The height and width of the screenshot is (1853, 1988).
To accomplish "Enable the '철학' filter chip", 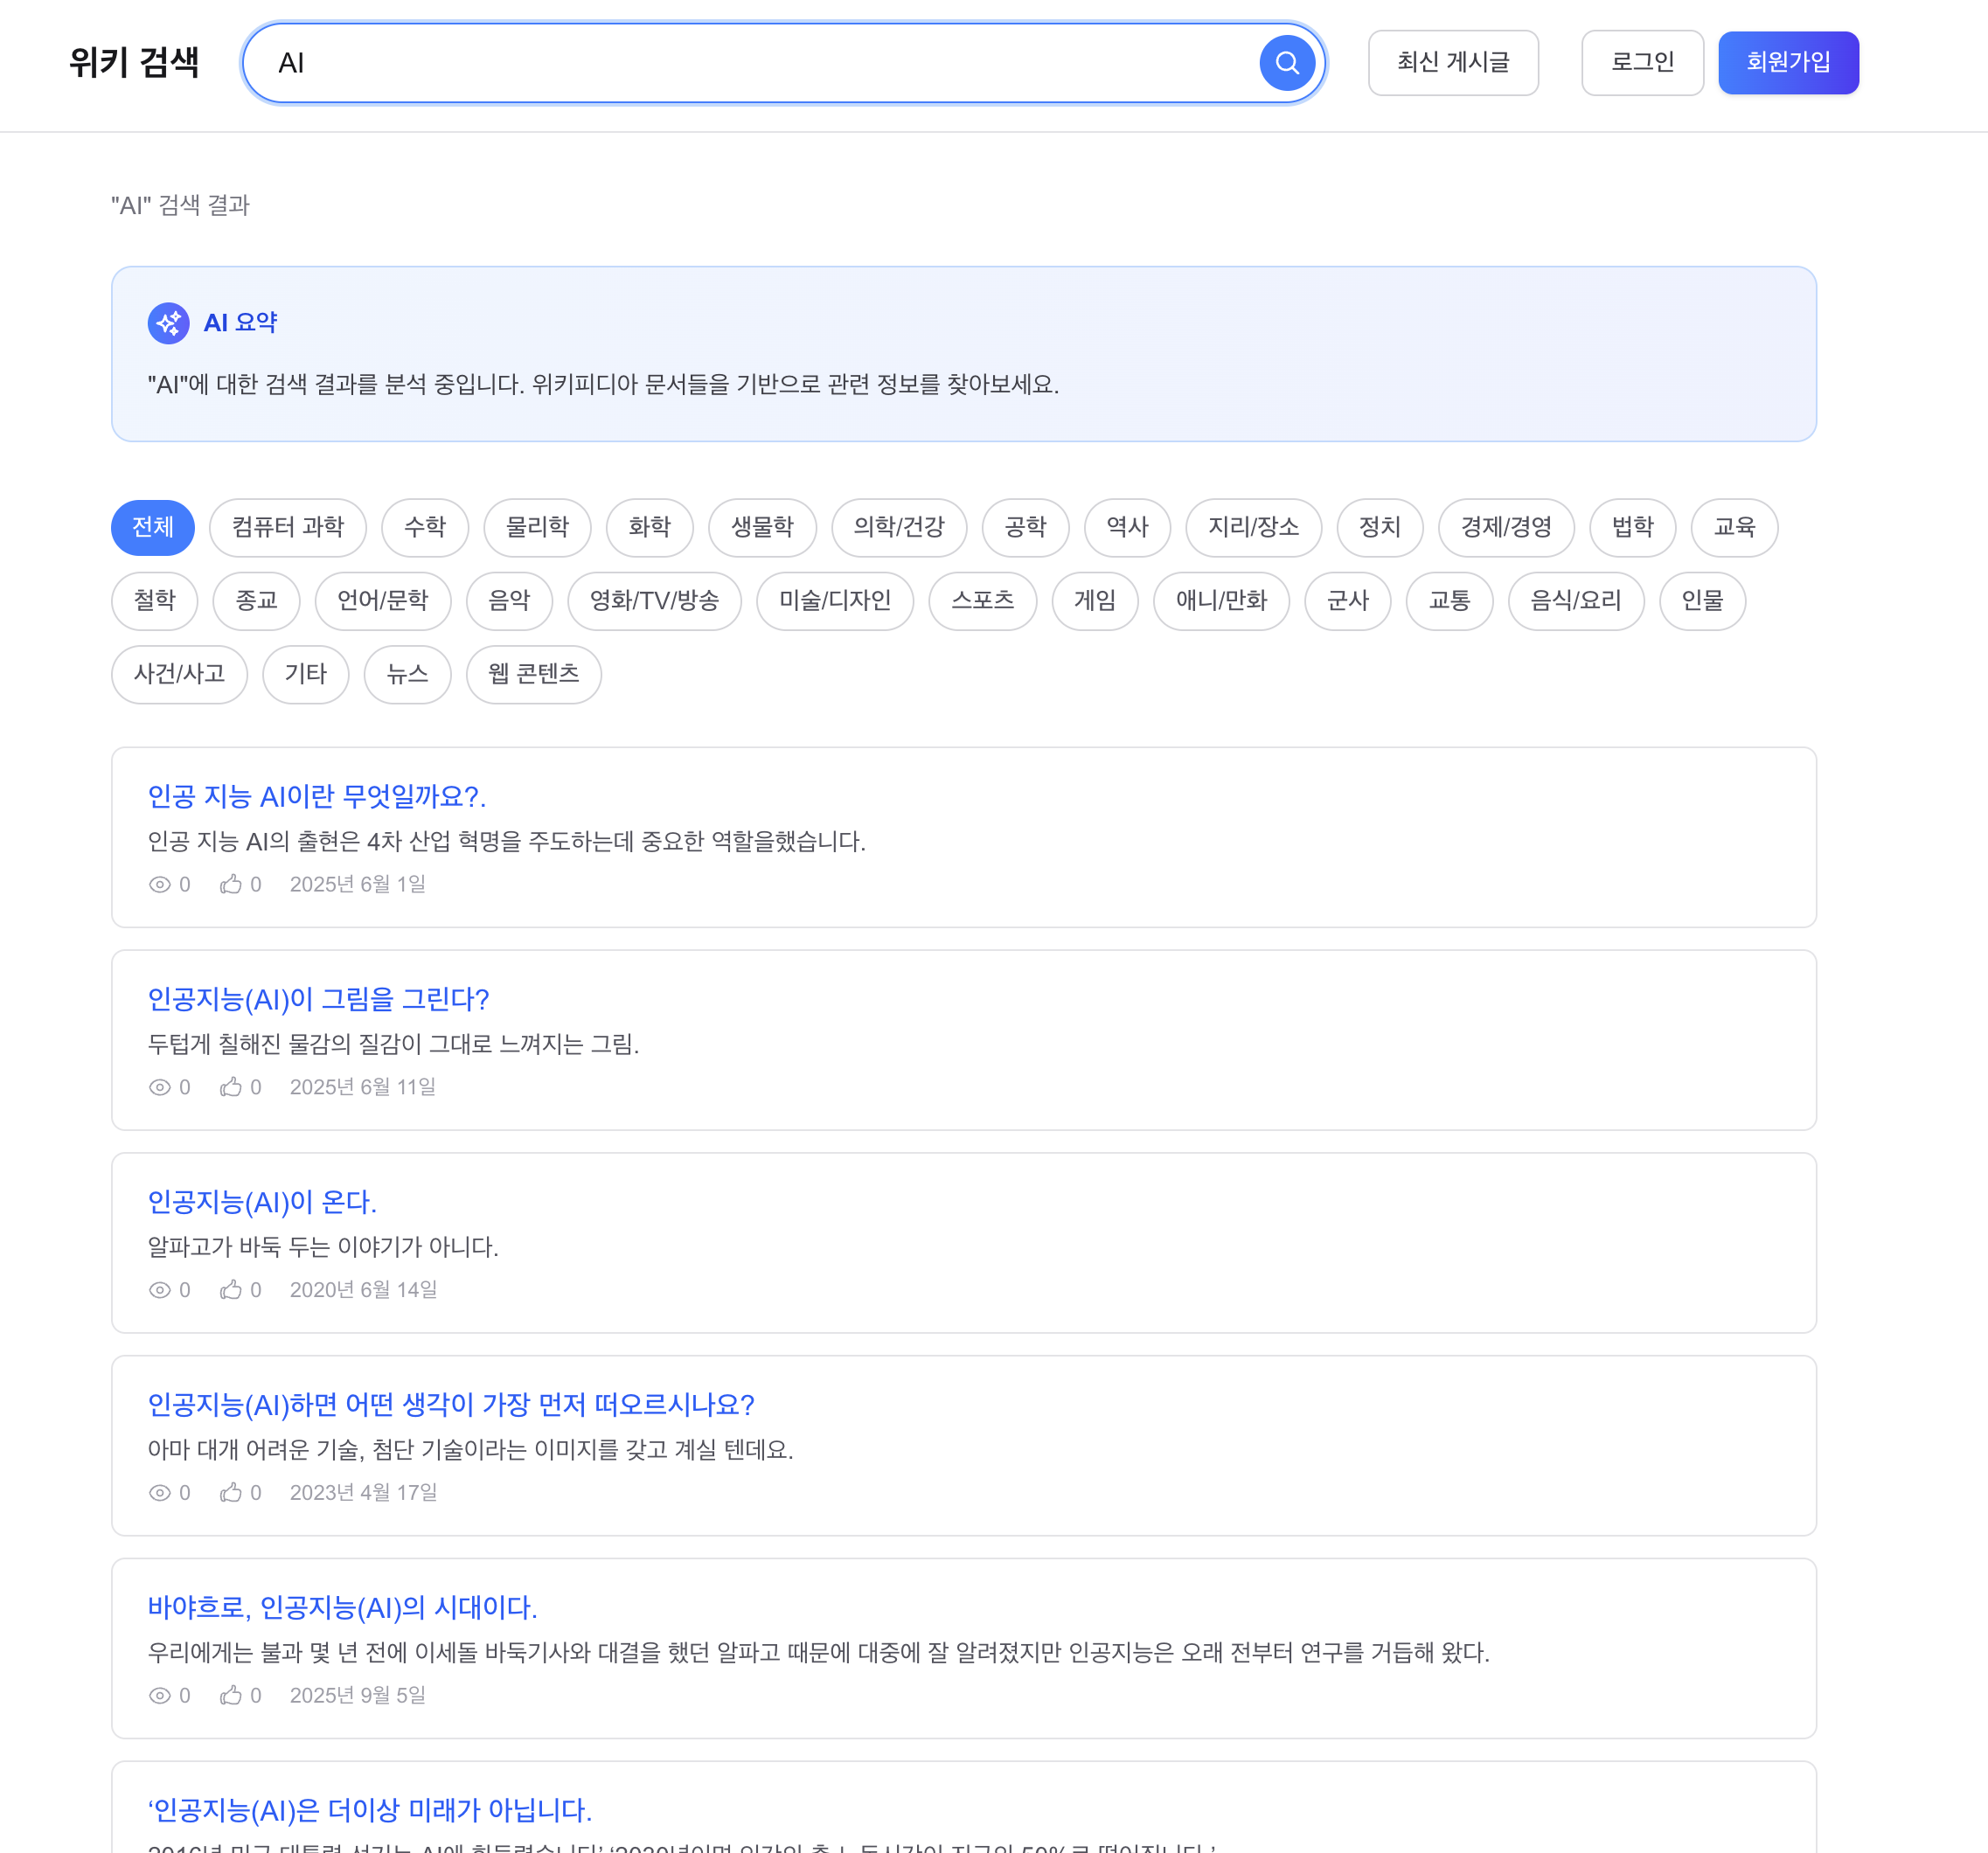I will pos(154,601).
